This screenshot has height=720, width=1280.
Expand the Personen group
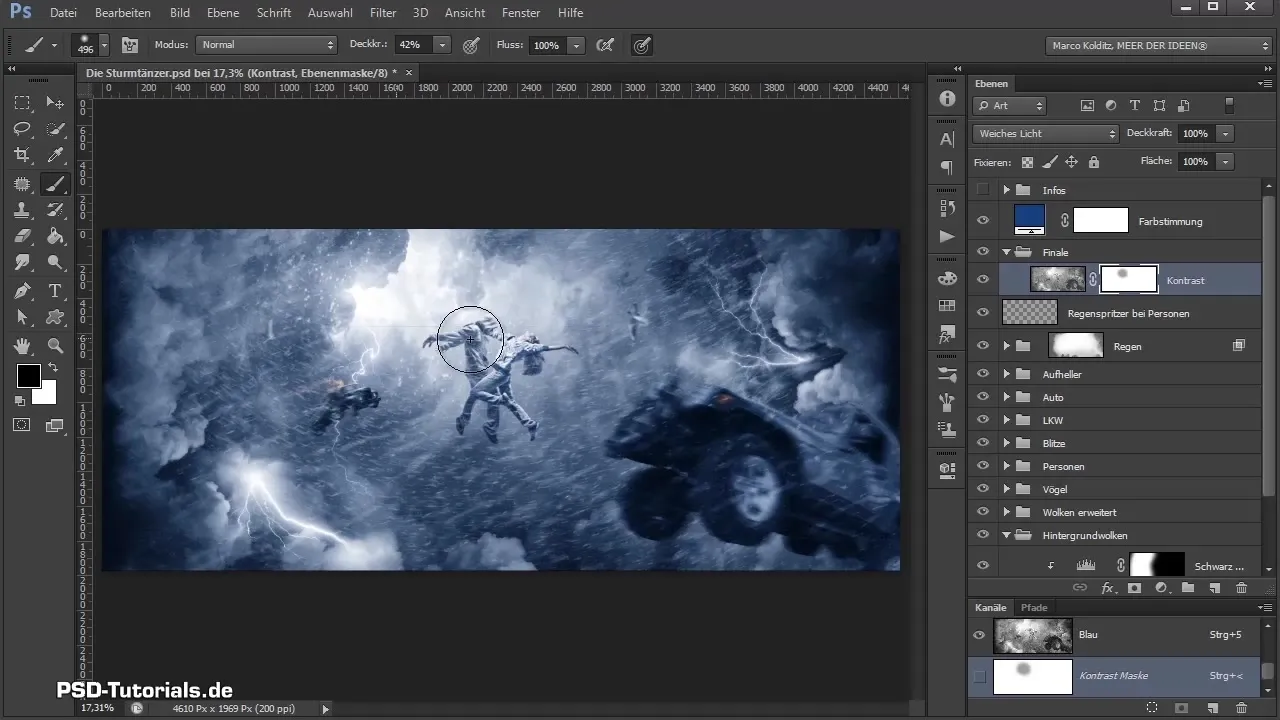click(1006, 466)
